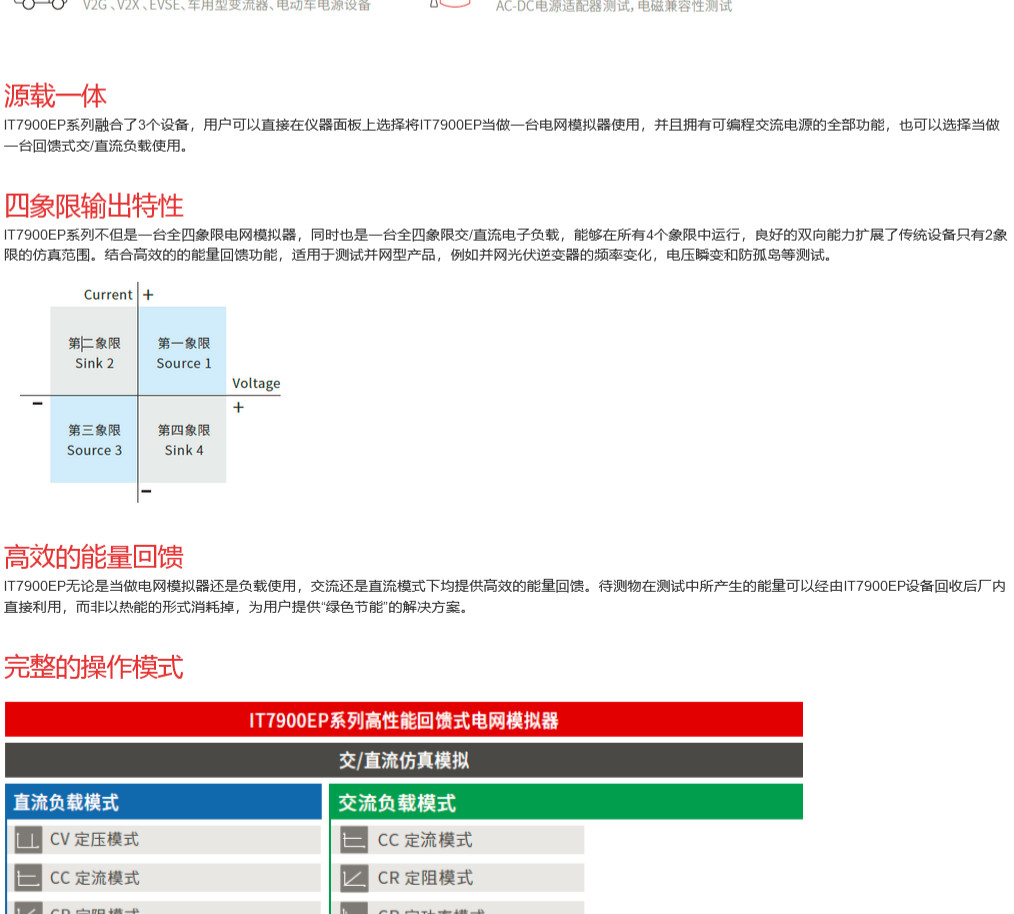Screen dimensions: 1014x914
Task: Click the CV 定压模式 icon under DC load
Action: 28,840
